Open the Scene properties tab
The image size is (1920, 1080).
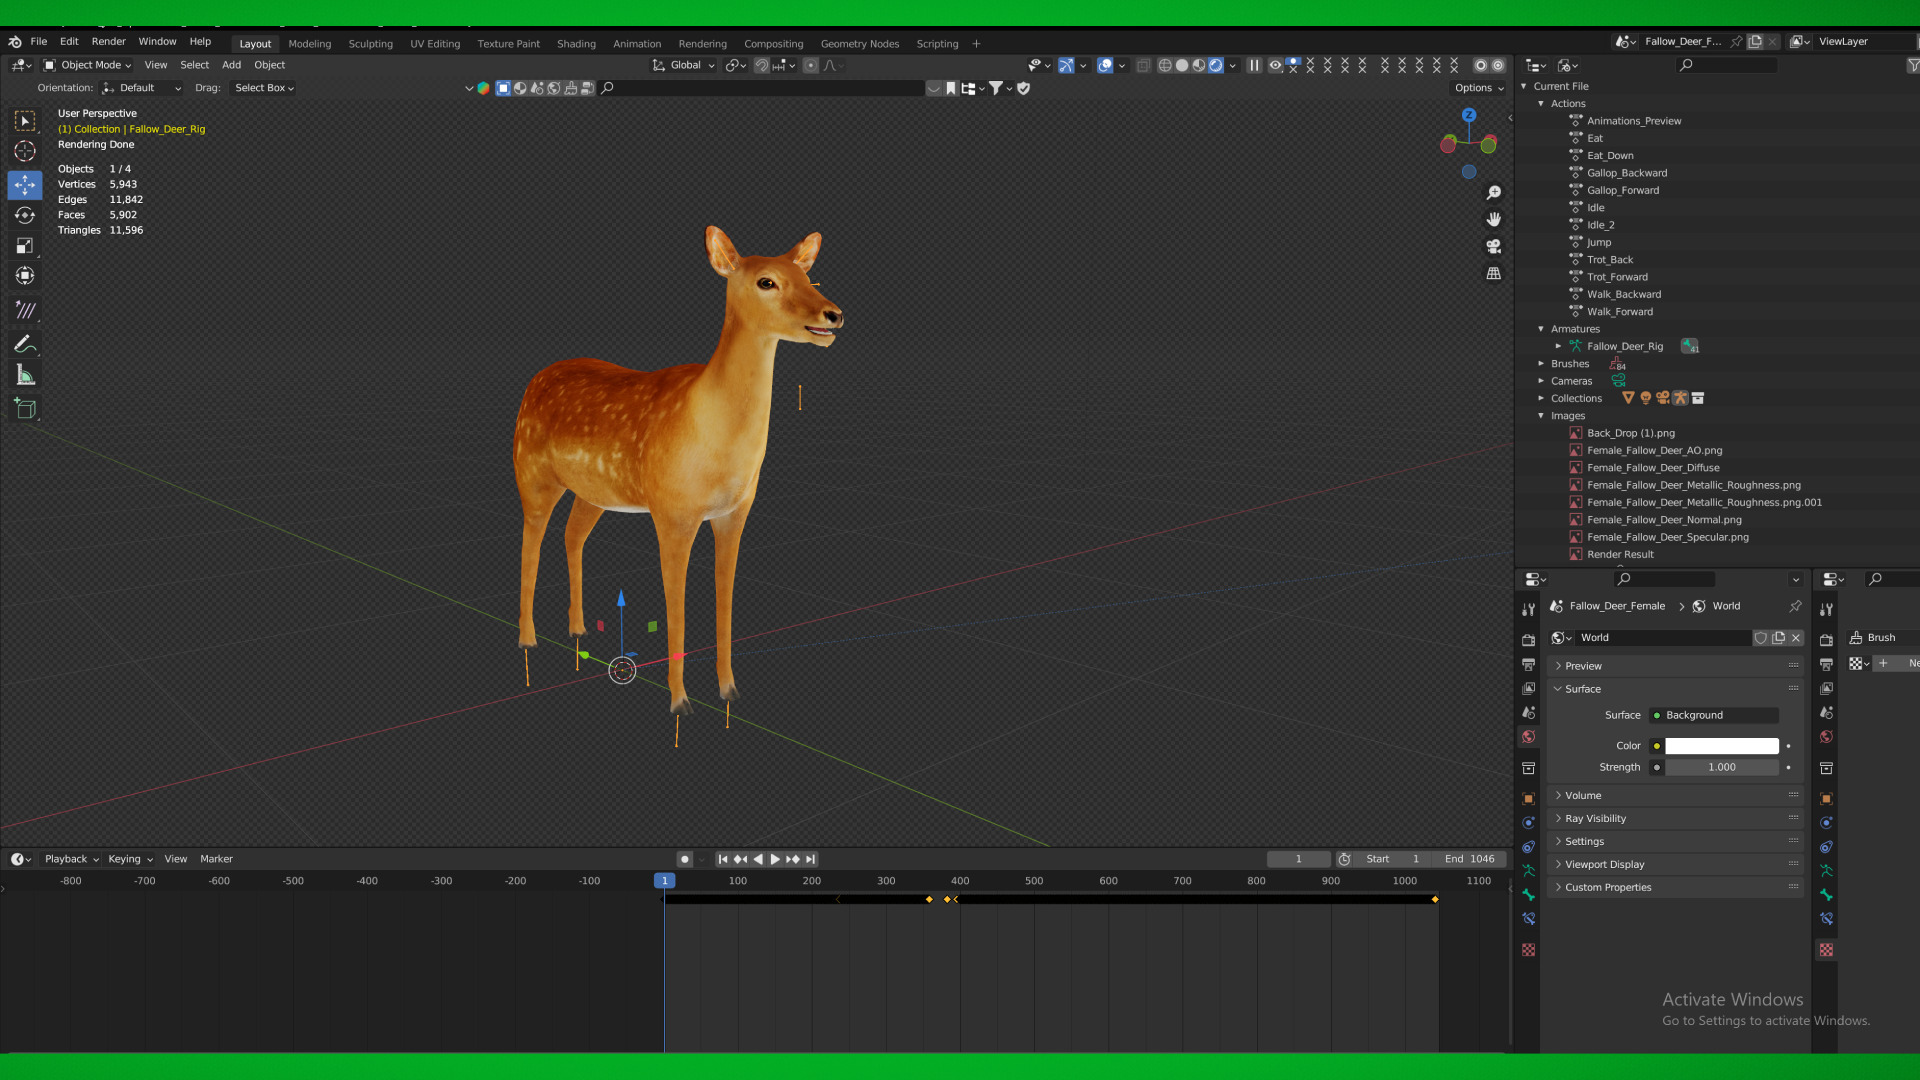coord(1528,713)
